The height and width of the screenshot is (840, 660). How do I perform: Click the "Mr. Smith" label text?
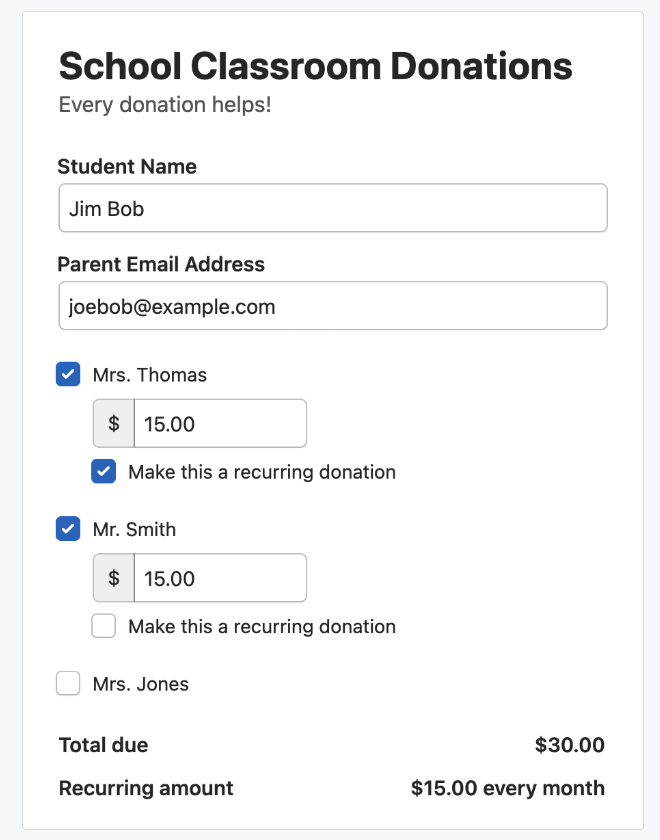(134, 529)
